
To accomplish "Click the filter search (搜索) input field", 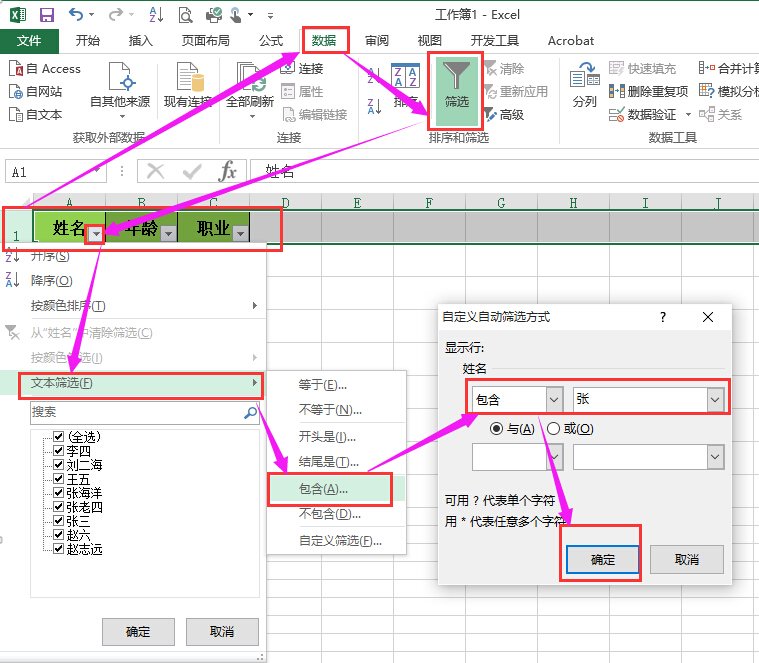I will (145, 412).
